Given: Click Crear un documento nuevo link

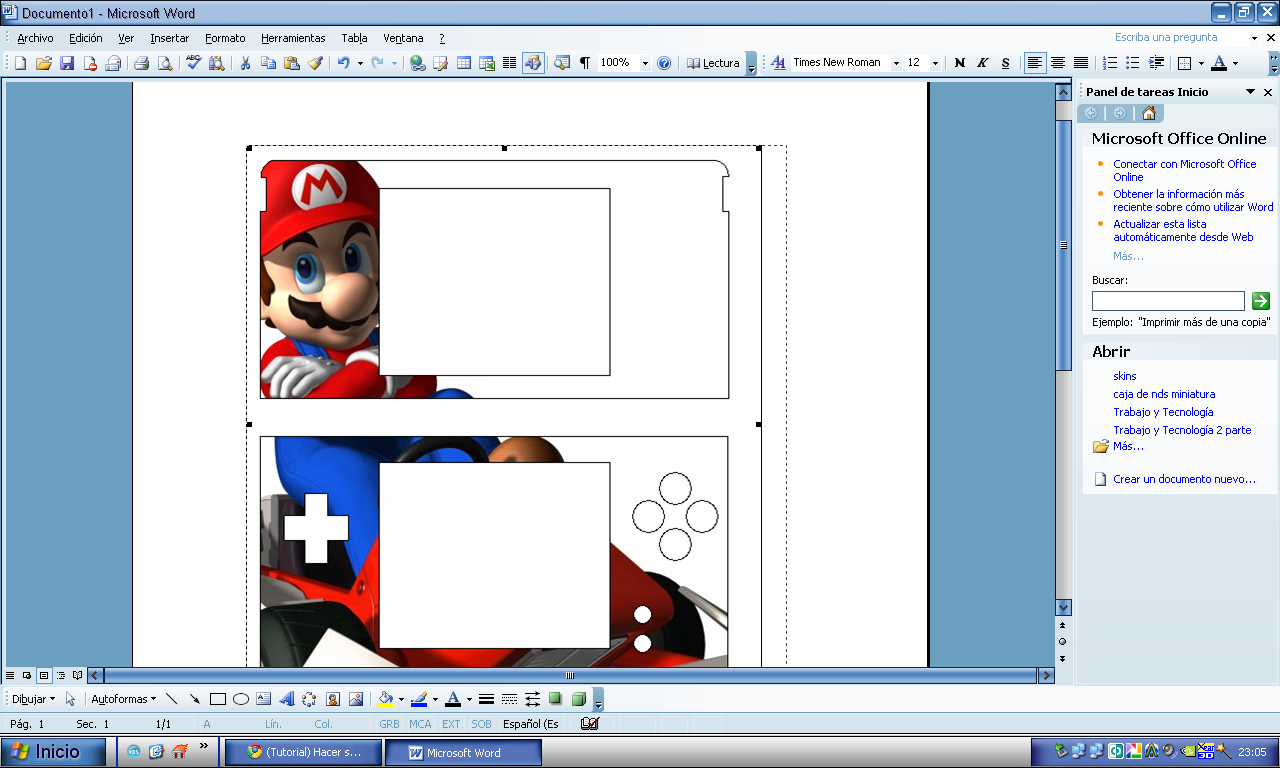Looking at the screenshot, I should point(1184,479).
